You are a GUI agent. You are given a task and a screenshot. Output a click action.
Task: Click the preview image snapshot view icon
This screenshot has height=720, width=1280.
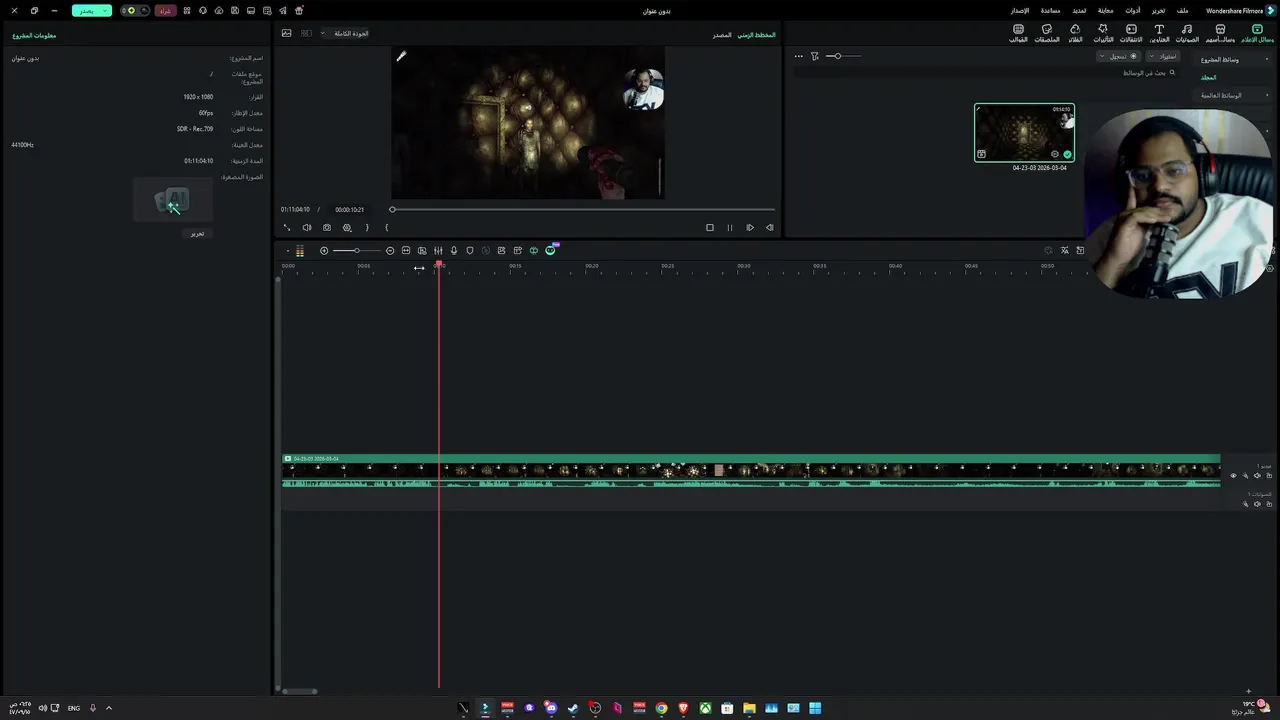coord(286,33)
